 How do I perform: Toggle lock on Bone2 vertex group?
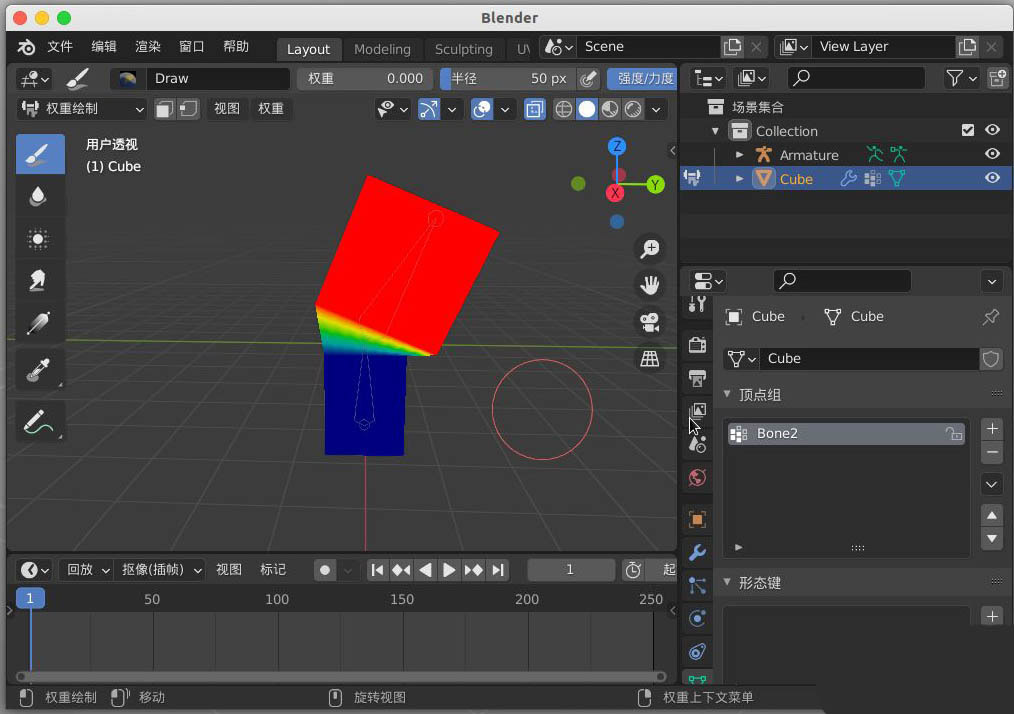[x=954, y=433]
